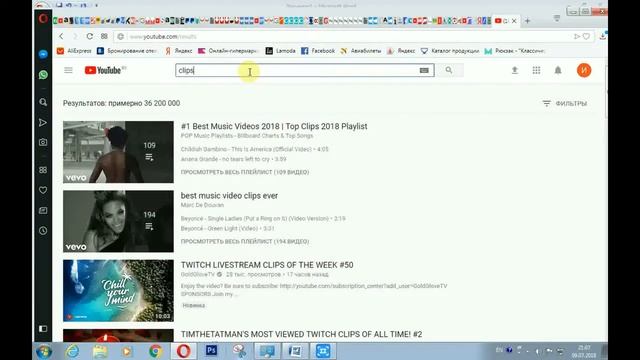View full playlist link (109 видео)
This screenshot has height=360, width=640.
(x=245, y=172)
